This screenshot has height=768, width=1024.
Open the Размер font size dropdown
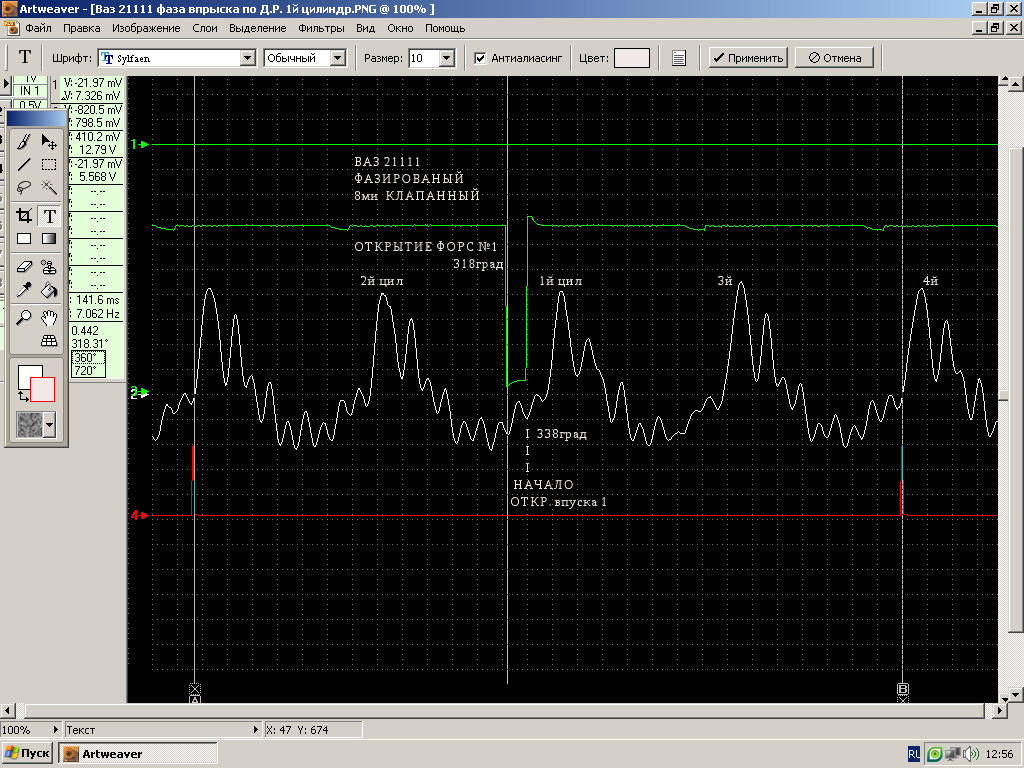click(x=446, y=58)
